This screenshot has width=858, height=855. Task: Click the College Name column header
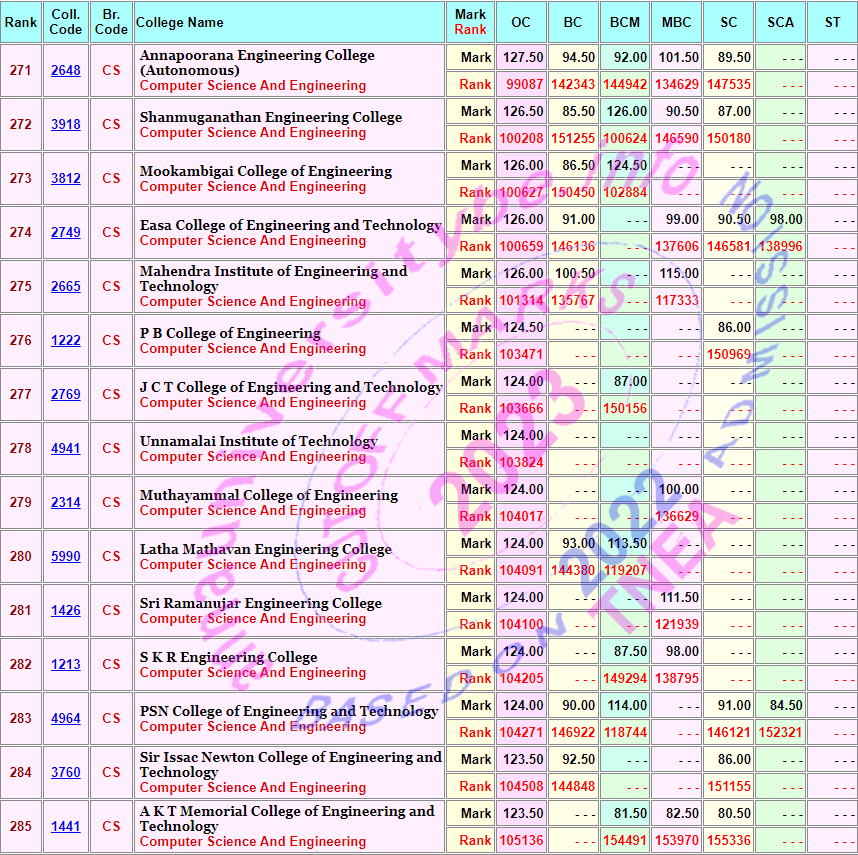pyautogui.click(x=180, y=22)
